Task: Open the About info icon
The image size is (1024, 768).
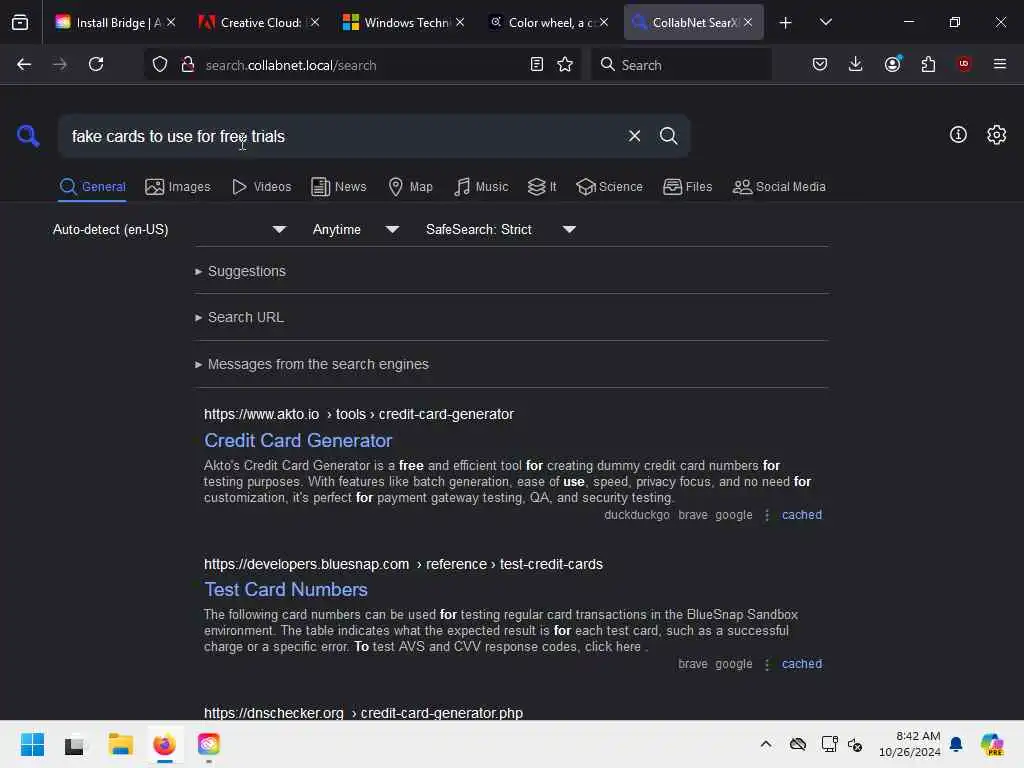Action: (x=958, y=135)
